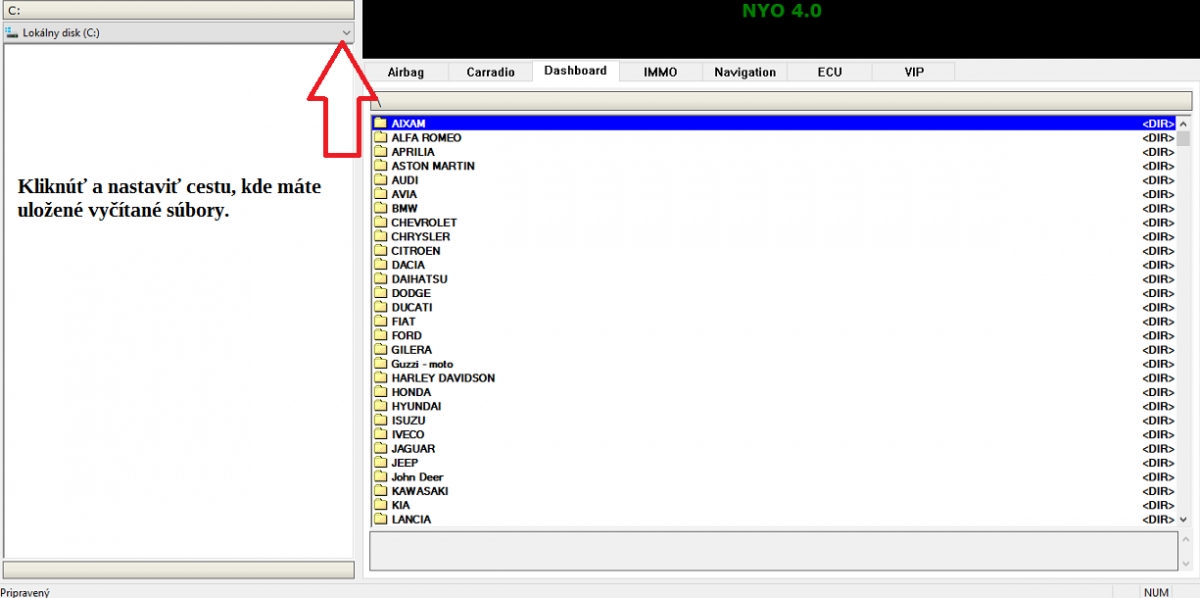Click the FORD folder icon

pos(380,336)
